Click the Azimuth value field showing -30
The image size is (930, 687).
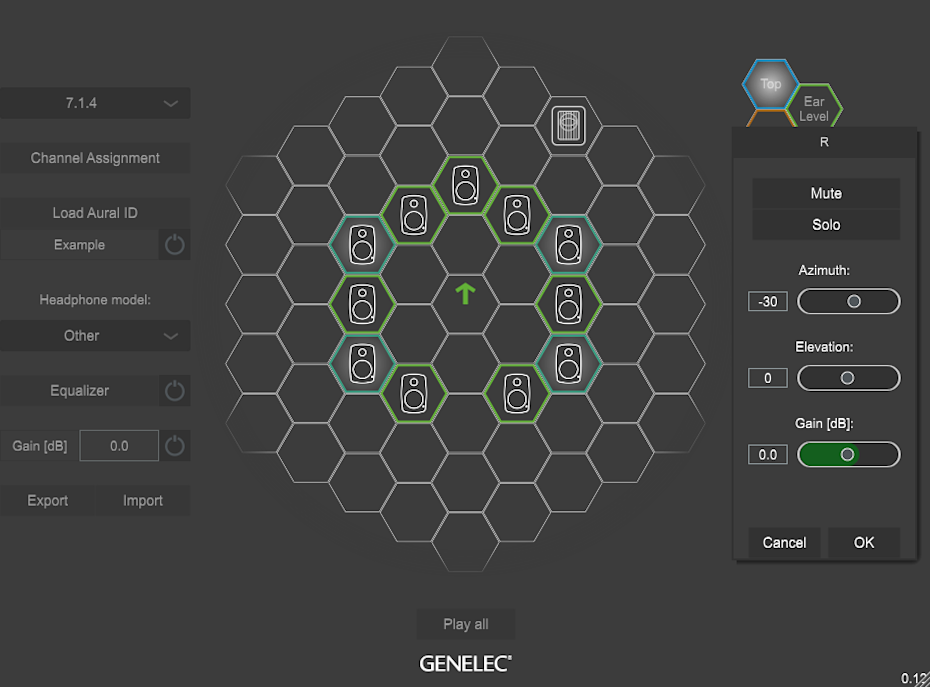point(767,301)
